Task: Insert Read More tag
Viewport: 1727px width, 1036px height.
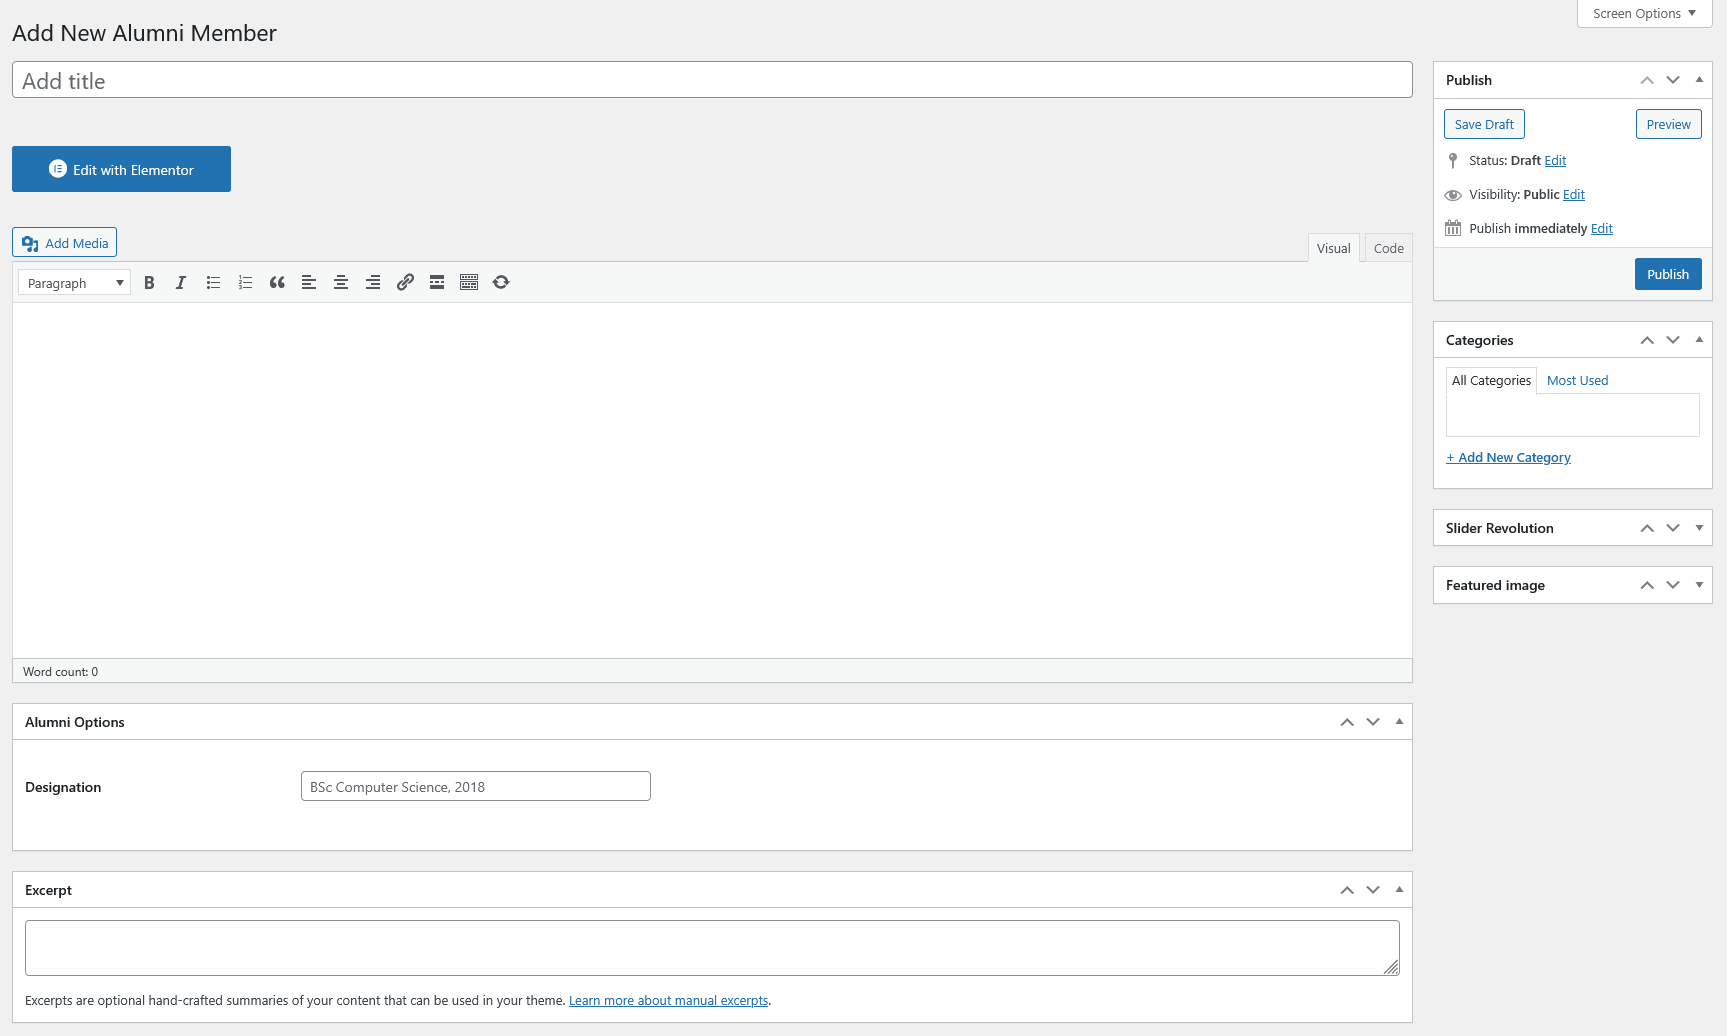Action: pos(437,283)
